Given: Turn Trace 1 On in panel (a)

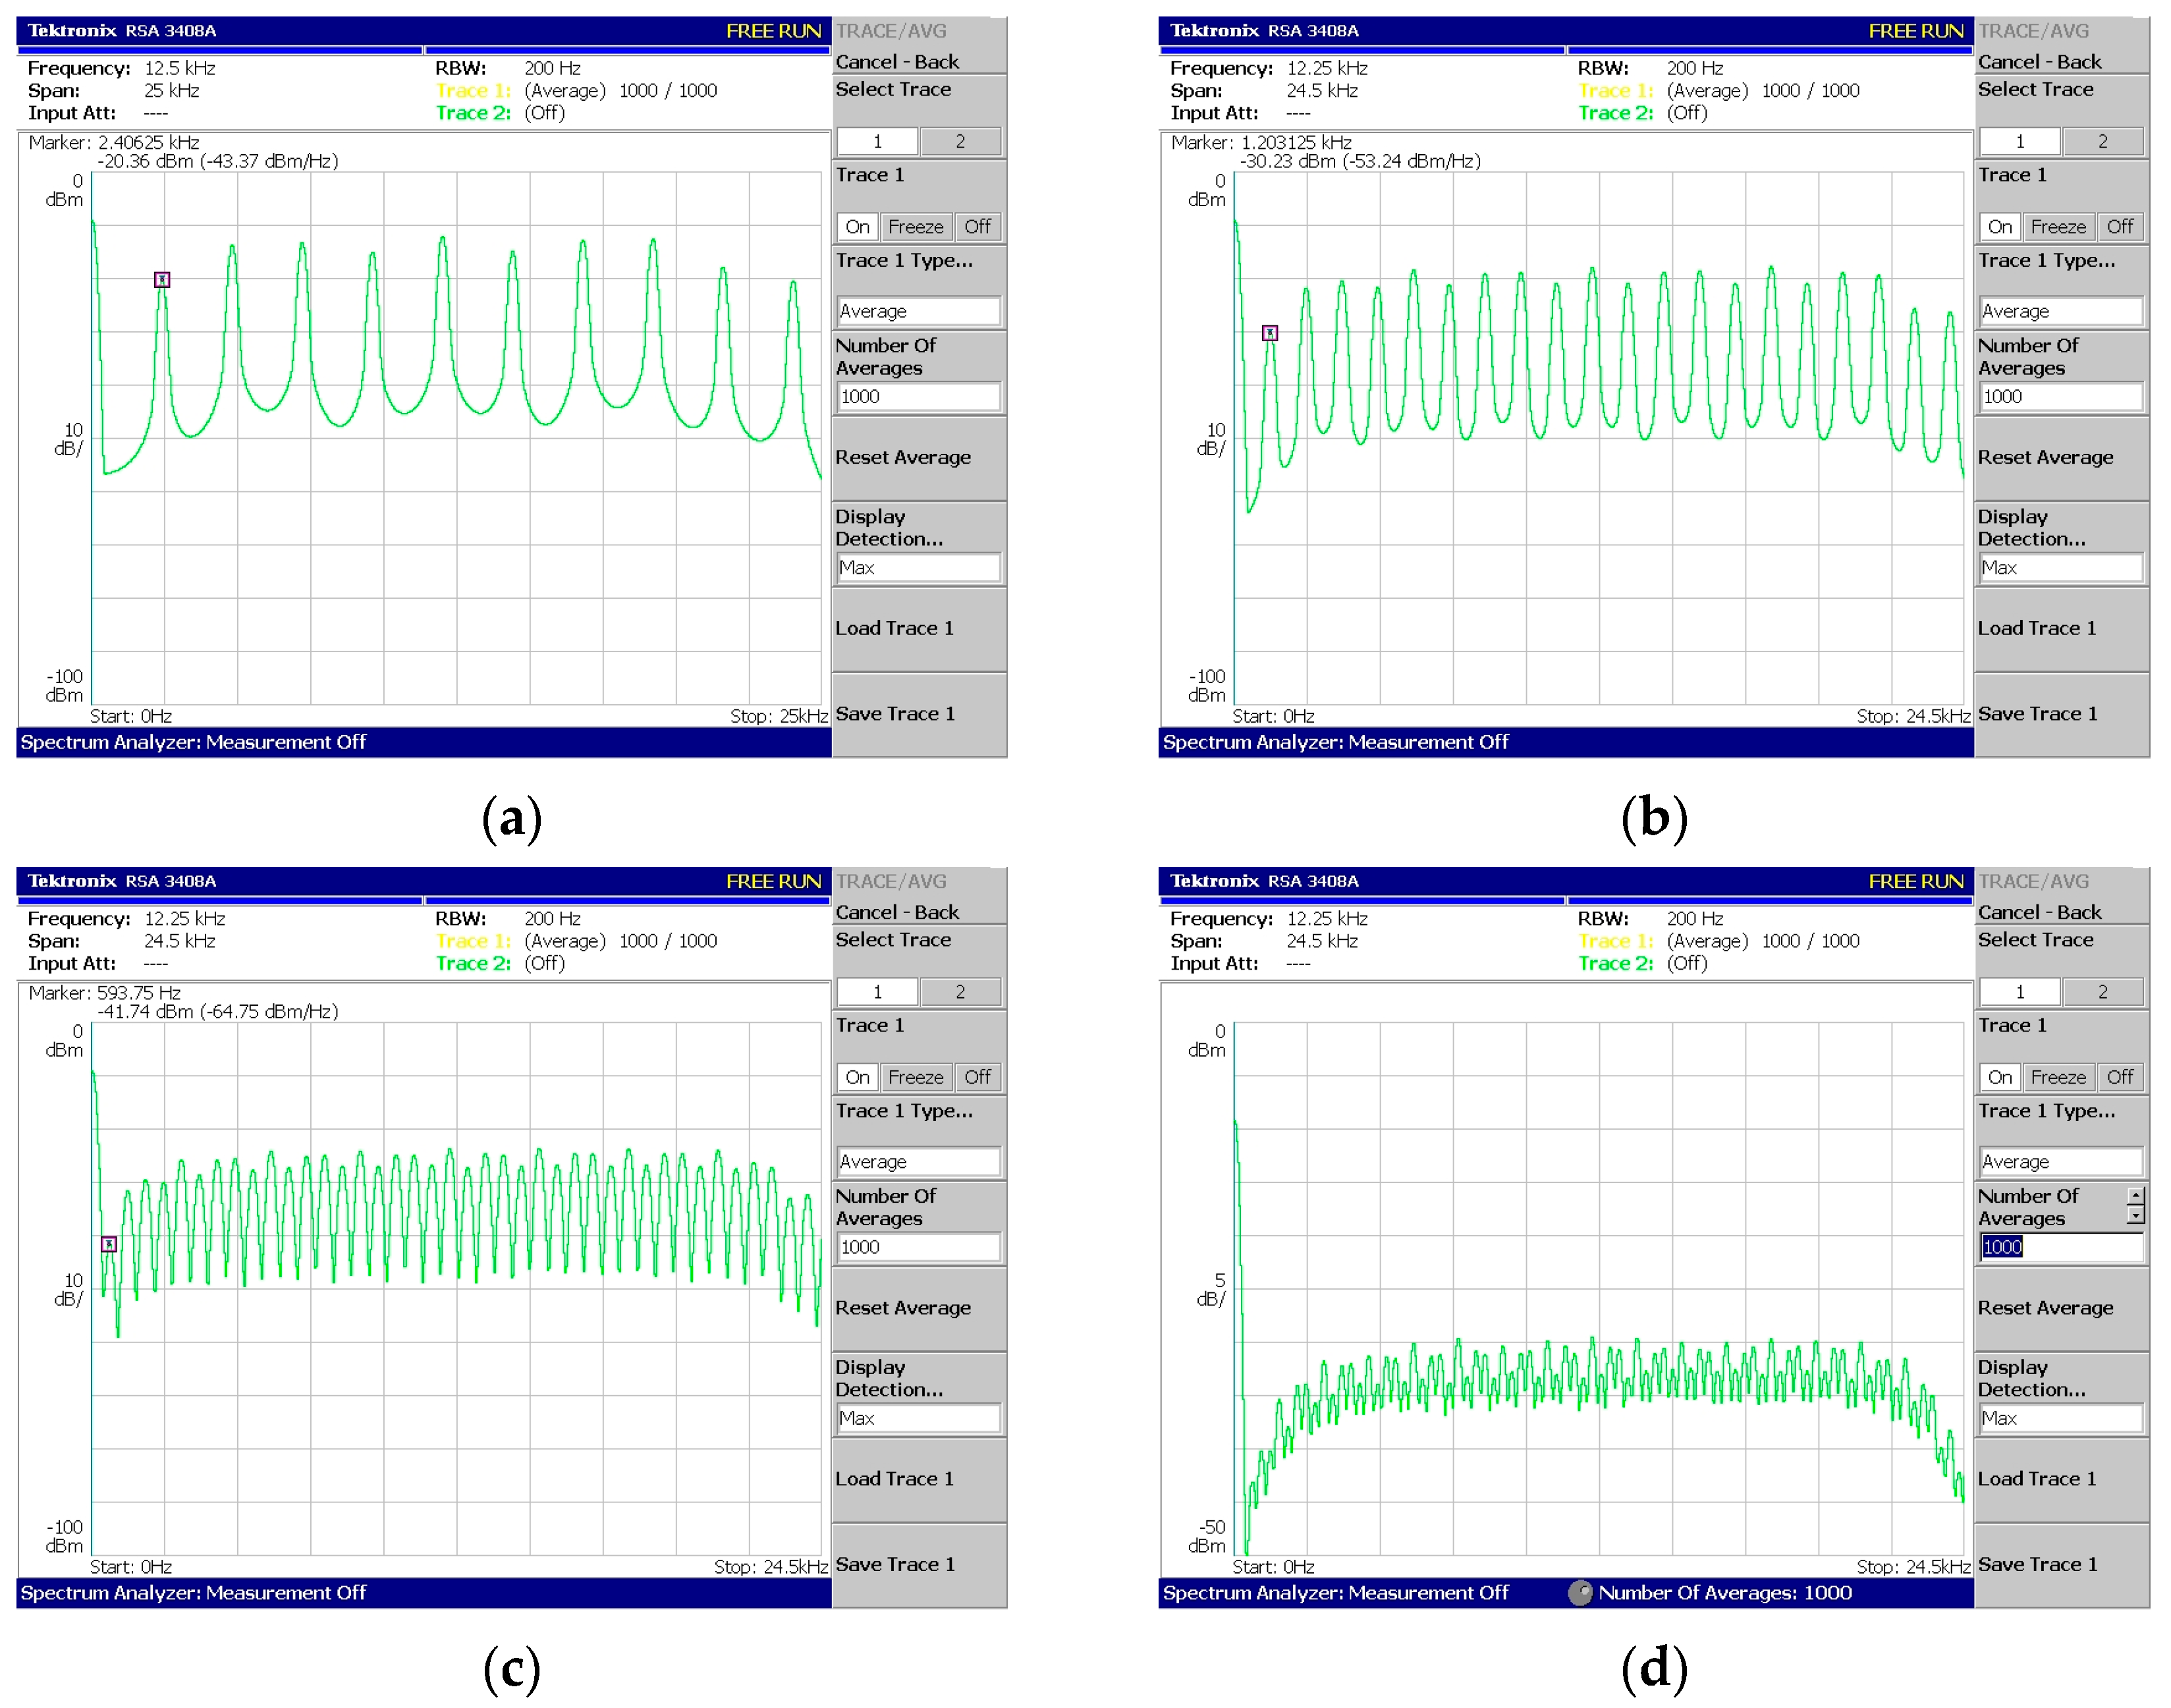Looking at the screenshot, I should pyautogui.click(x=857, y=227).
